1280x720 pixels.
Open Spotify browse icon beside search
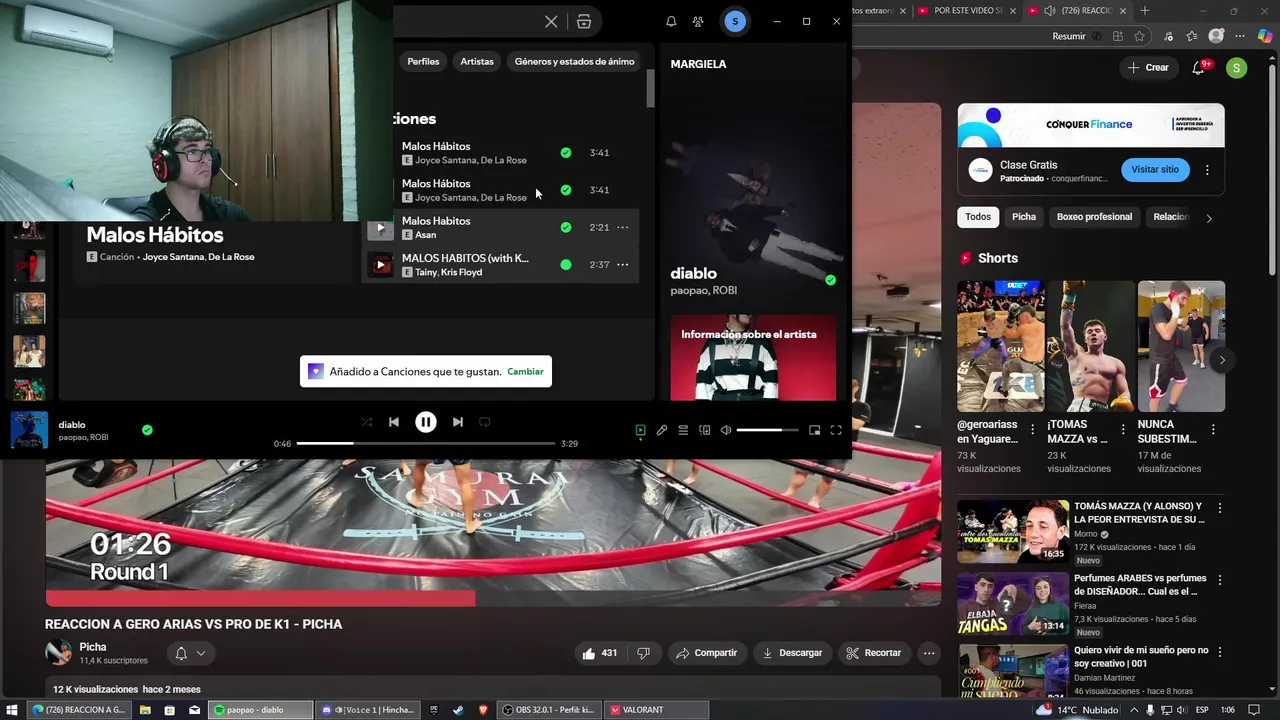(x=584, y=21)
